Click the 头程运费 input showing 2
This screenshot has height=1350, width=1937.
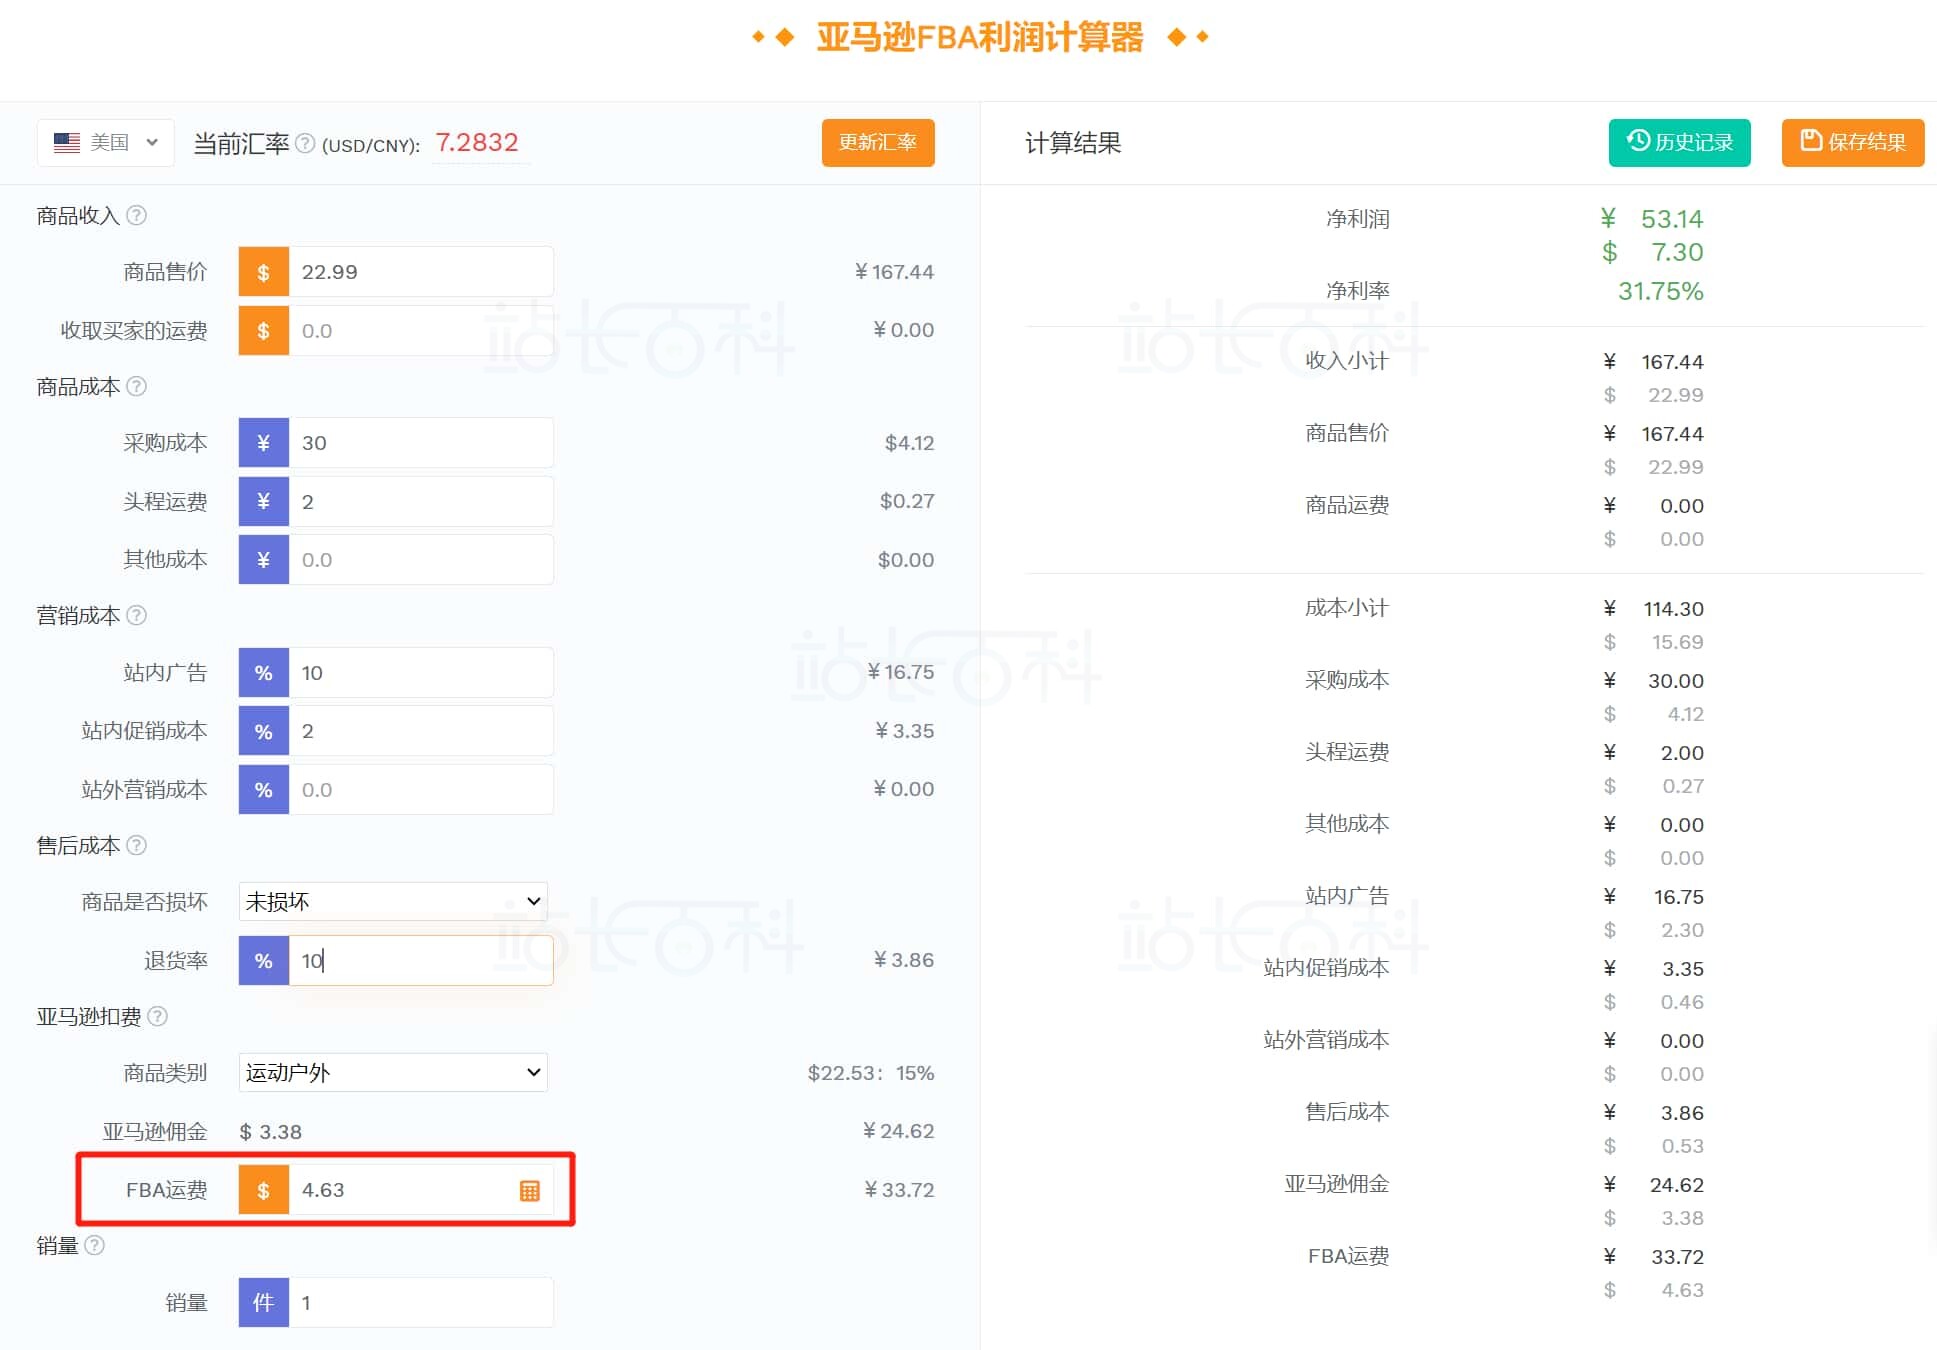coord(420,501)
